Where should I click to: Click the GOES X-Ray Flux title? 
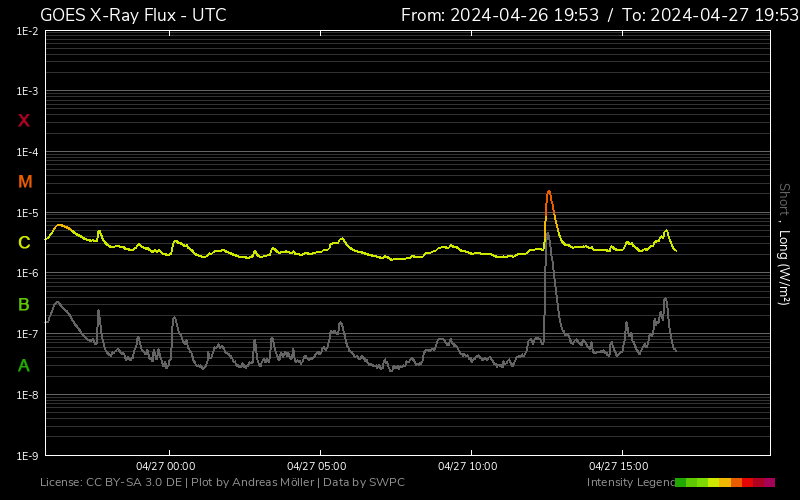(133, 15)
